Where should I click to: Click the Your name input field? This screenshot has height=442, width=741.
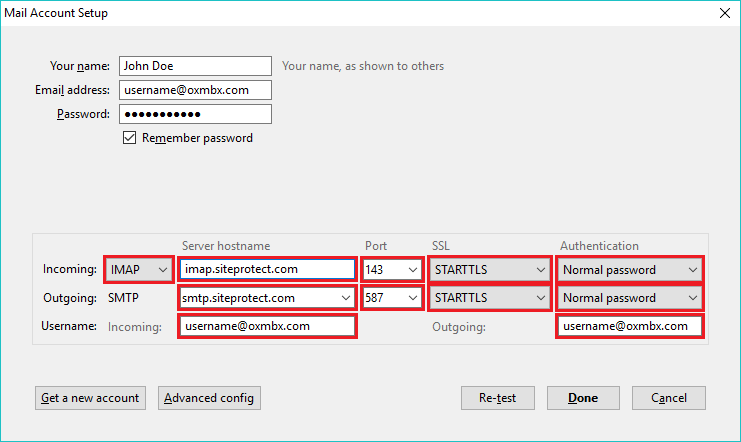[x=195, y=66]
